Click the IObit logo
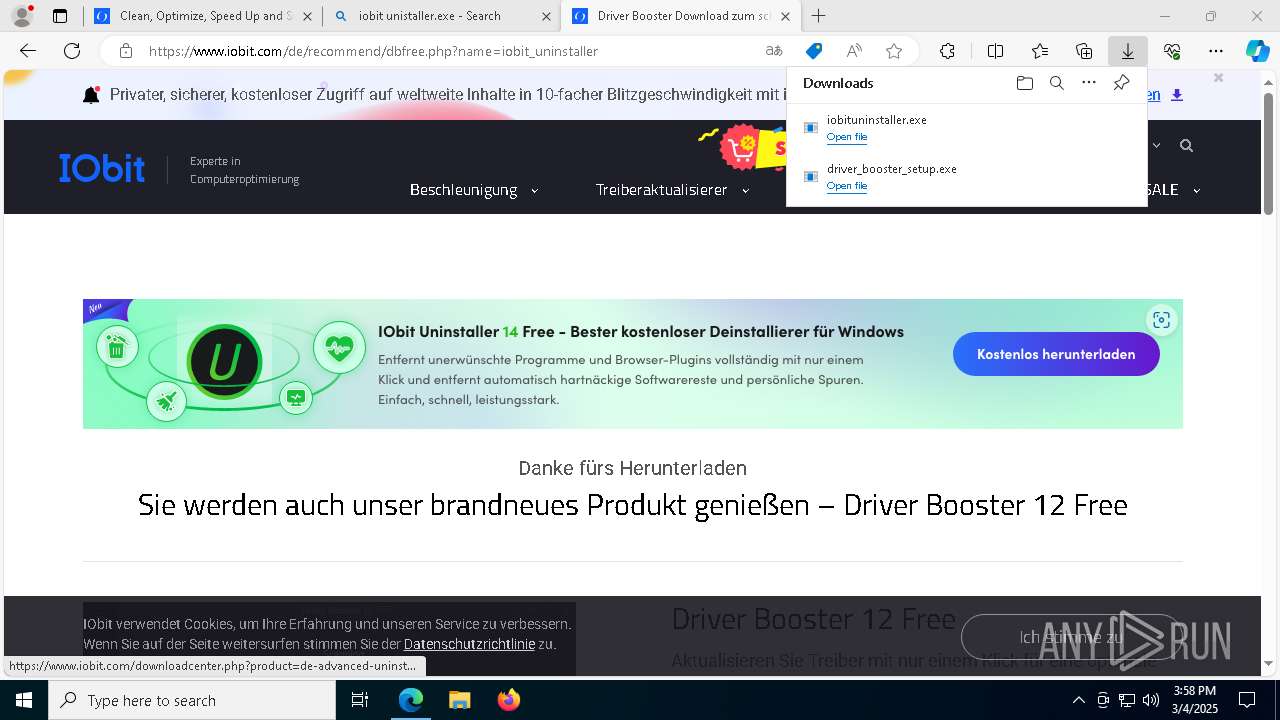Viewport: 1280px width, 720px height. click(x=102, y=168)
